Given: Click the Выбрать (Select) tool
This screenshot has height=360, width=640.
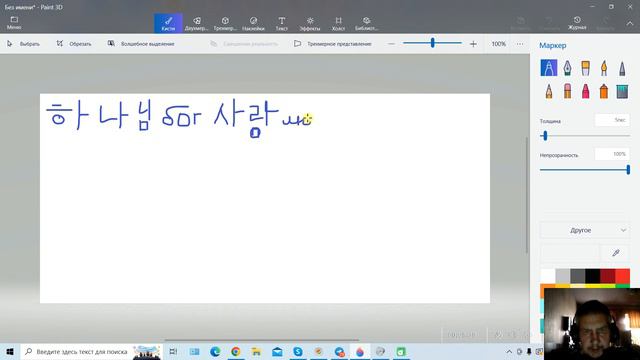Looking at the screenshot, I should pyautogui.click(x=24, y=44).
